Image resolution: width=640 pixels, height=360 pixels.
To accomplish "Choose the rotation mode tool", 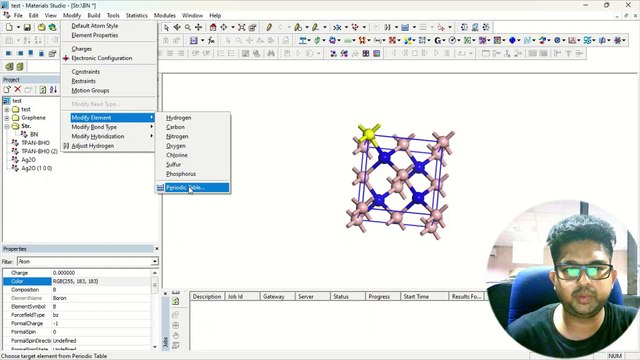I will coord(177,27).
